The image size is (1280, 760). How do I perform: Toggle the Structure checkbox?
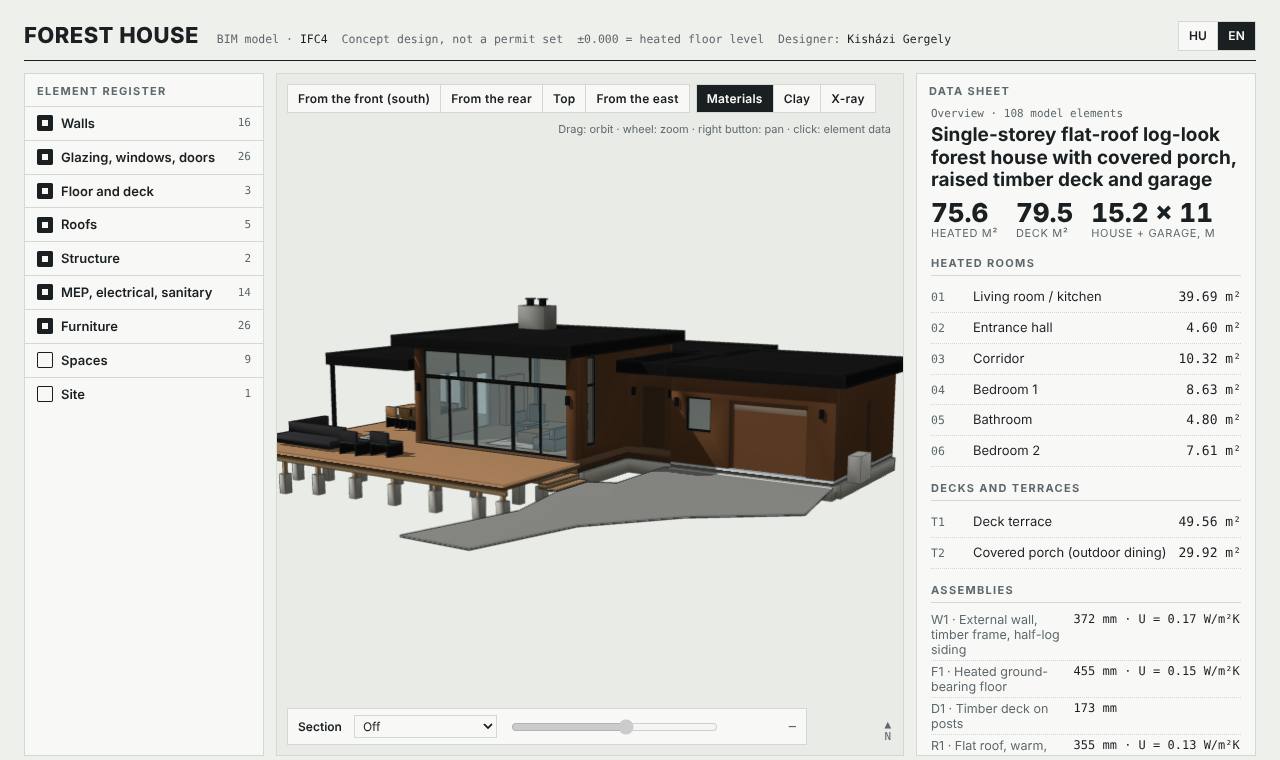(x=45, y=259)
